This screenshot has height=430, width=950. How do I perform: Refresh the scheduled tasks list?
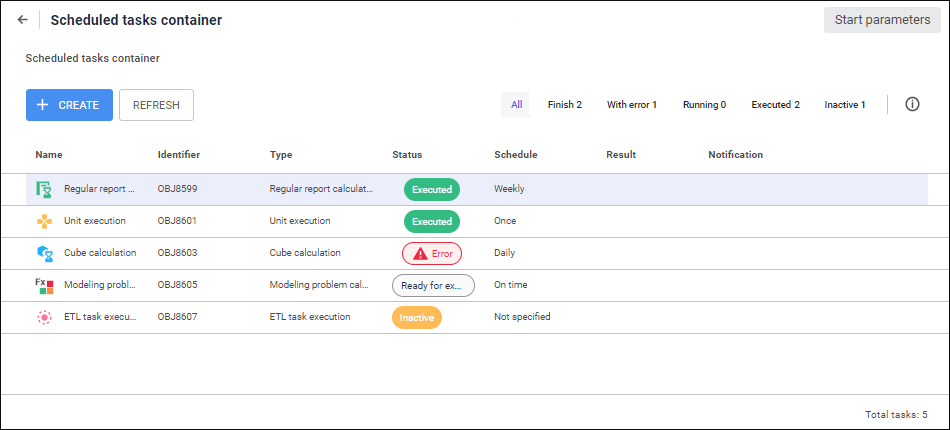[x=156, y=105]
